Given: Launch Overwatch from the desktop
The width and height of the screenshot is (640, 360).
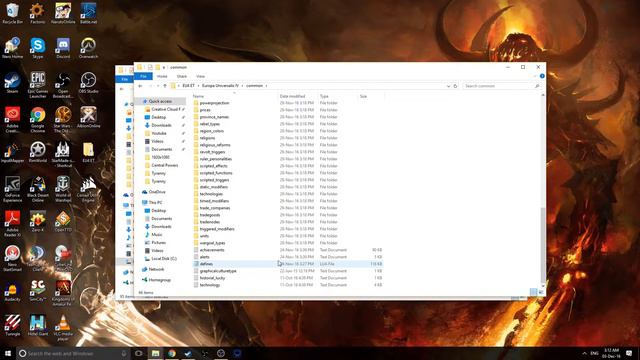Looking at the screenshot, I should (88, 48).
